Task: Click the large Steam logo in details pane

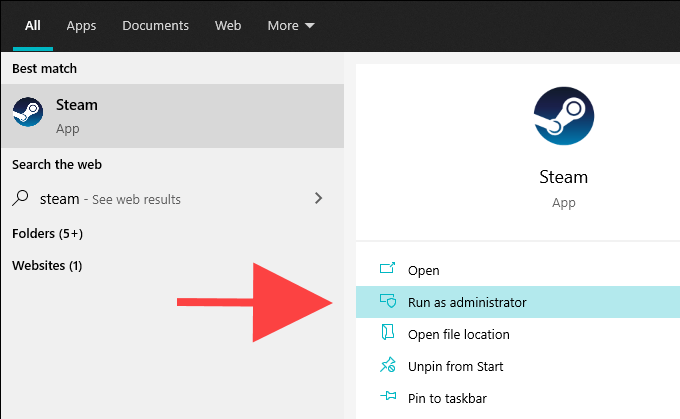Action: coord(564,115)
